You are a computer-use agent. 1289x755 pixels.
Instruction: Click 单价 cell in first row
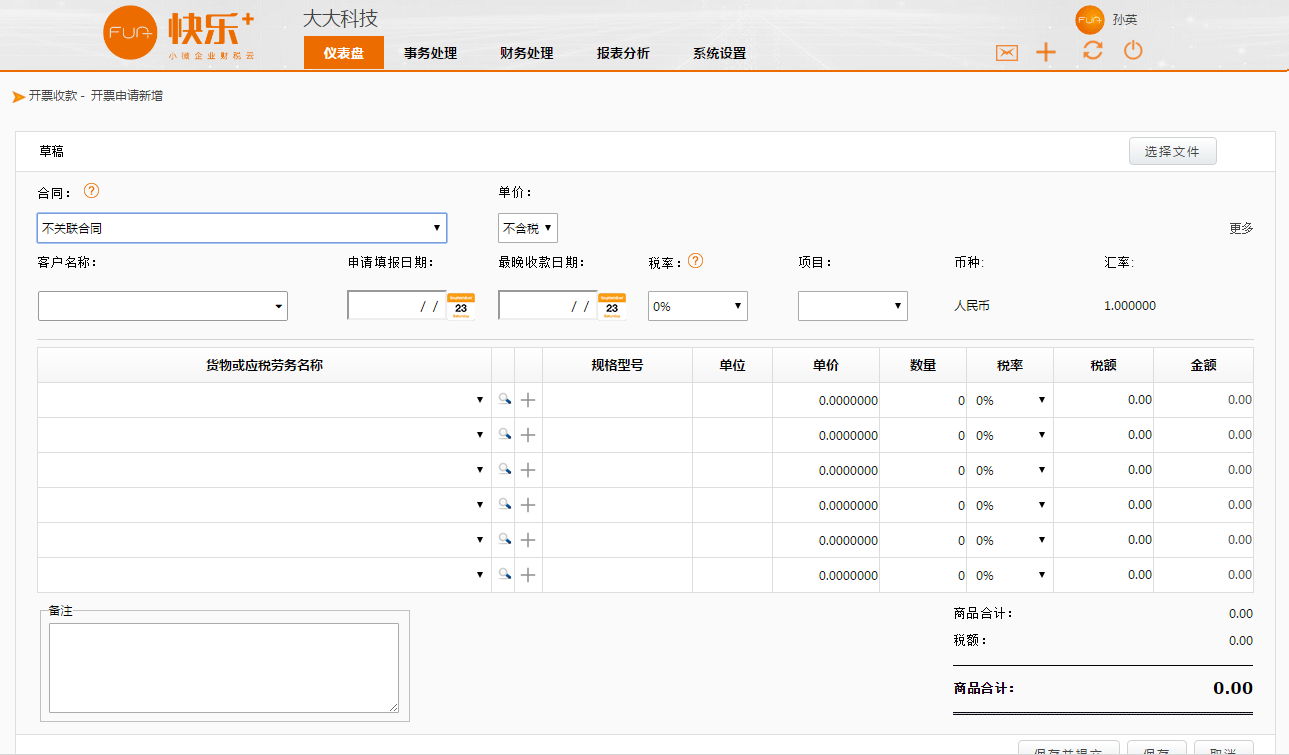click(826, 400)
